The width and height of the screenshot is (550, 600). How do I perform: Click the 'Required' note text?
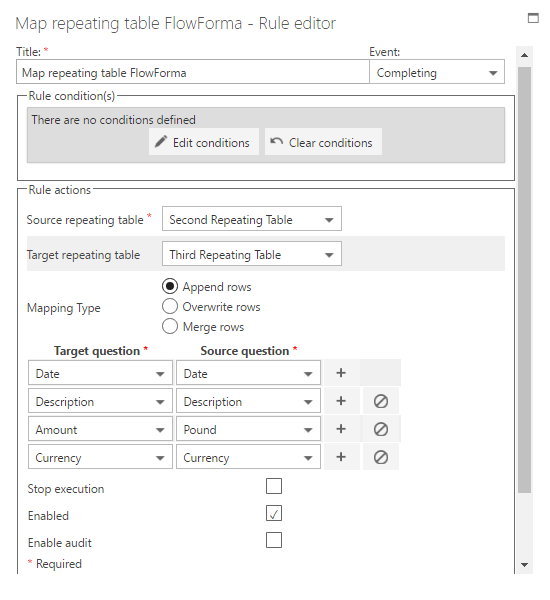59,564
